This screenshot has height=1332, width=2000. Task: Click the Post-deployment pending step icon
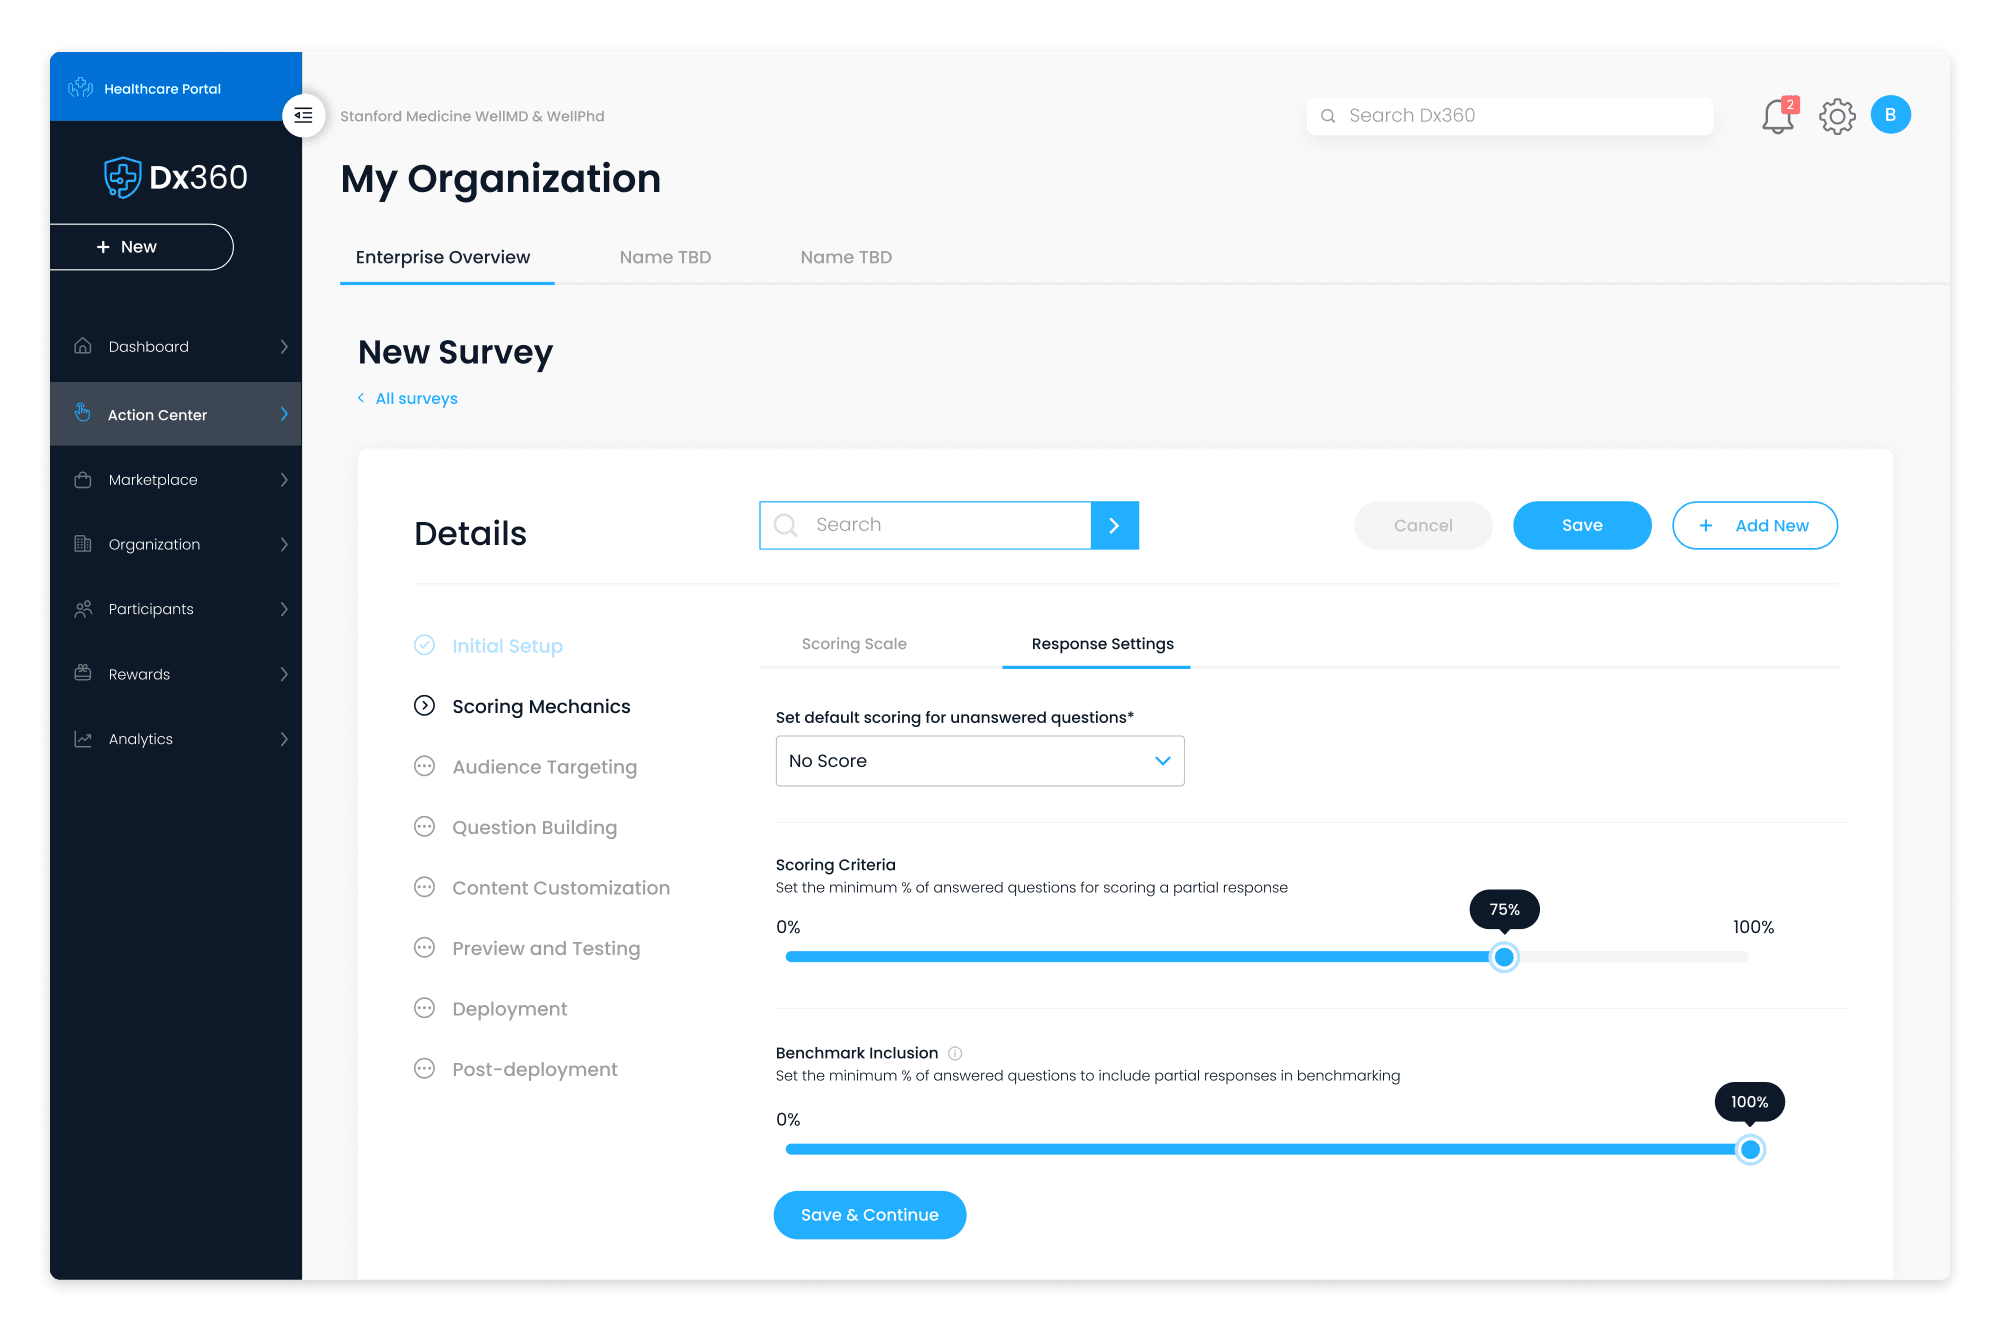click(x=425, y=1069)
